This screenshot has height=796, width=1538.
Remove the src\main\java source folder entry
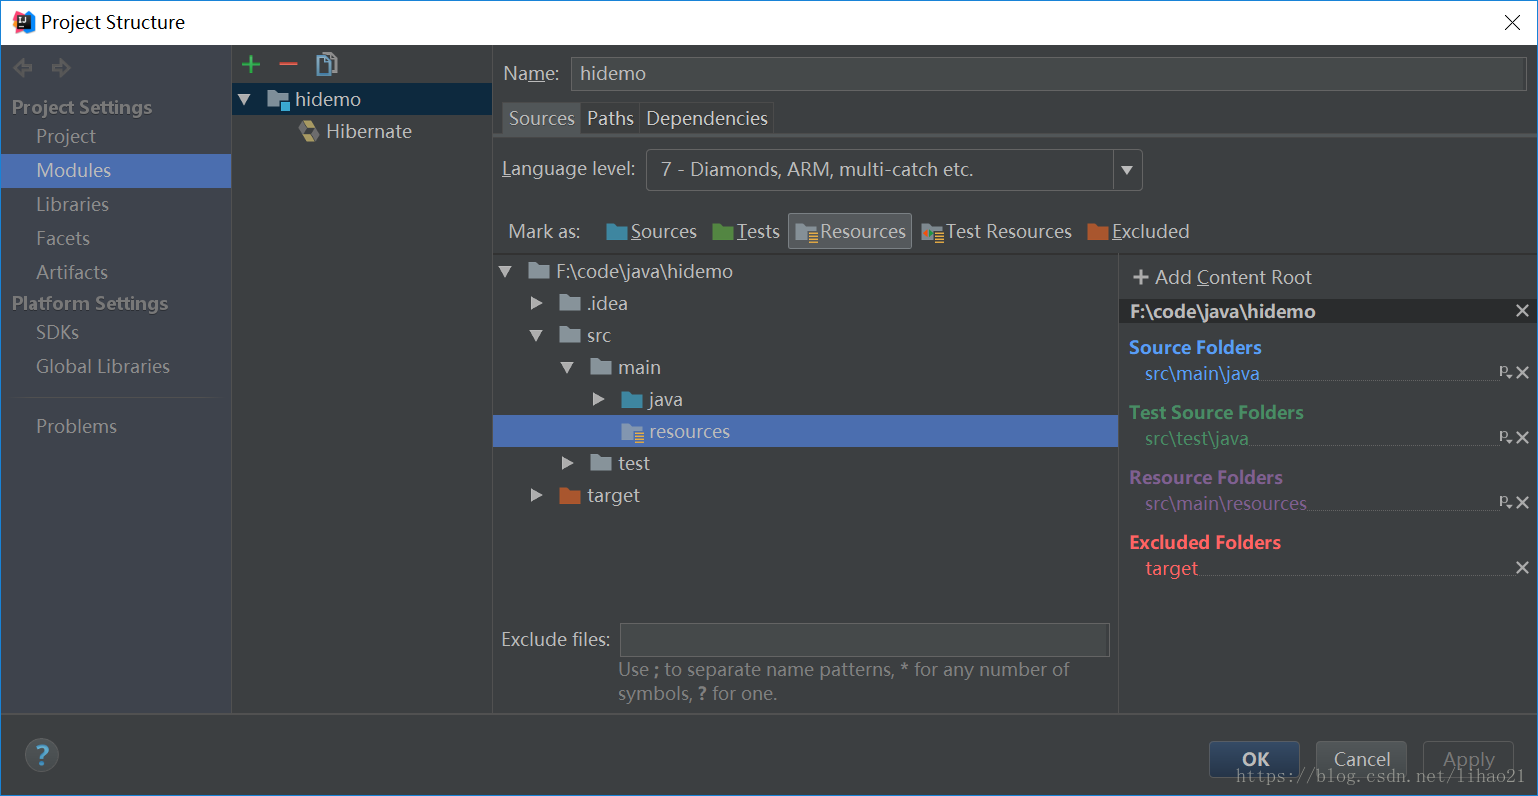click(x=1522, y=373)
